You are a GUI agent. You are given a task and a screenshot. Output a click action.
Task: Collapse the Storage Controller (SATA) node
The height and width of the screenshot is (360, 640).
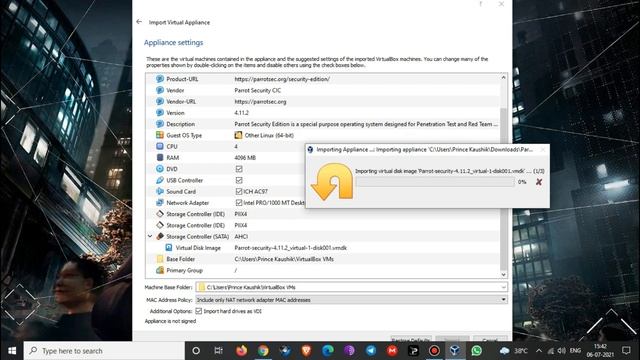tap(150, 236)
